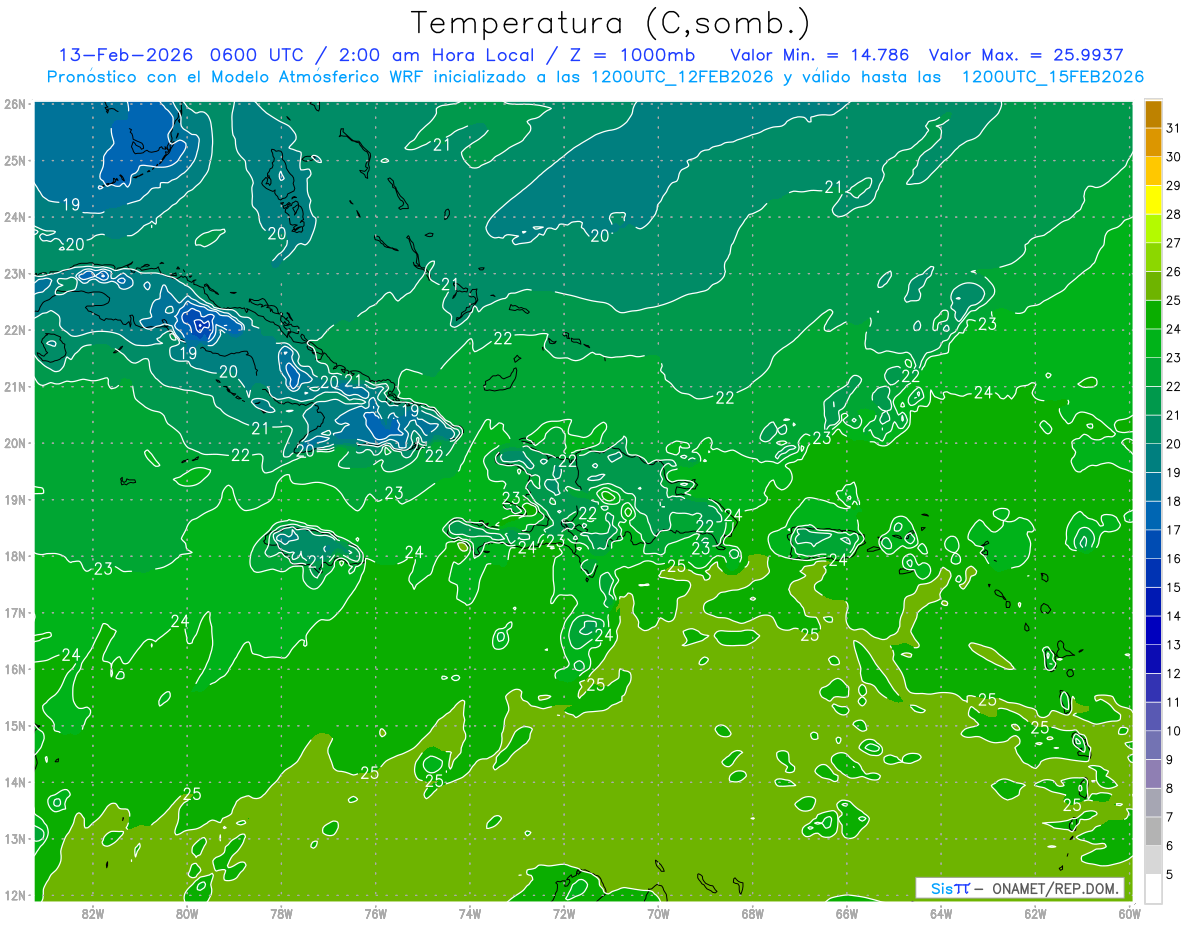Click the 23N latitude axis label
The width and height of the screenshot is (1200, 927).
point(14,273)
